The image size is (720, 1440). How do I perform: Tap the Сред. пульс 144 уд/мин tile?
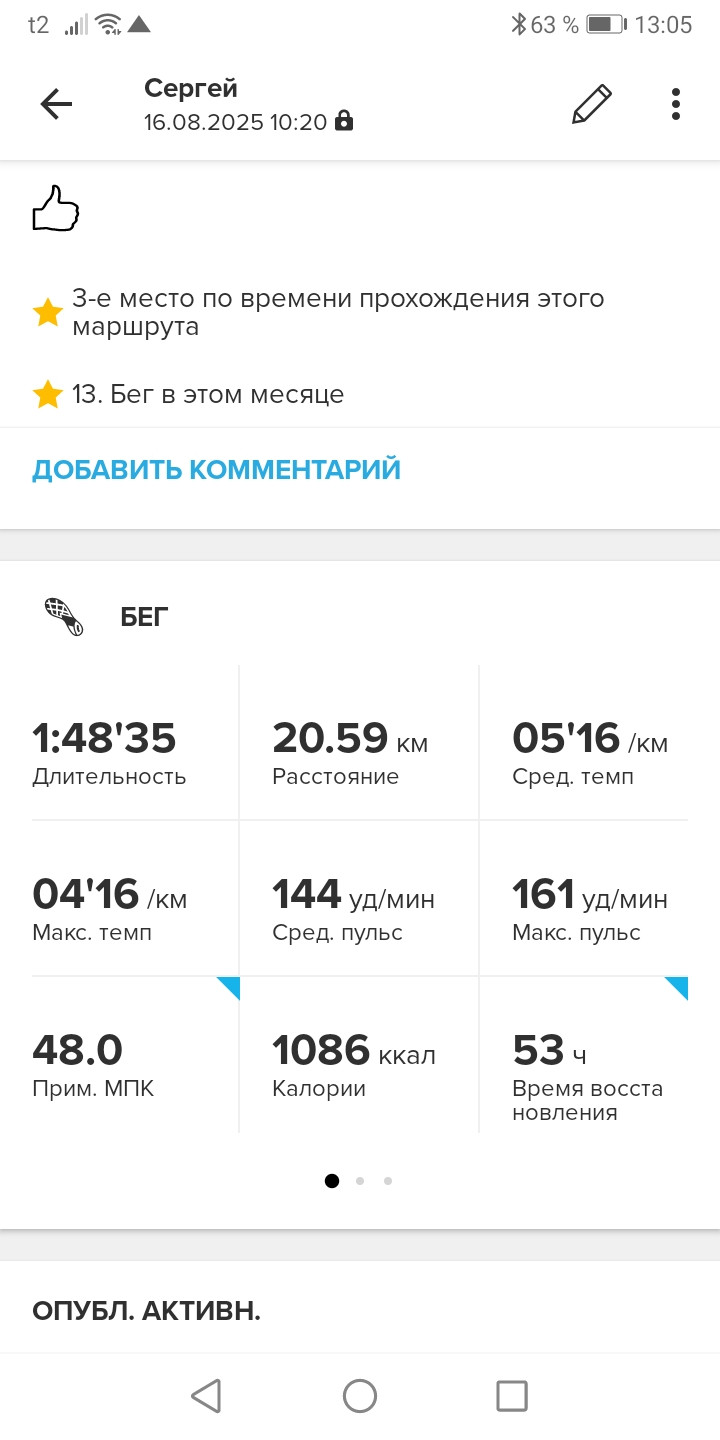(359, 898)
